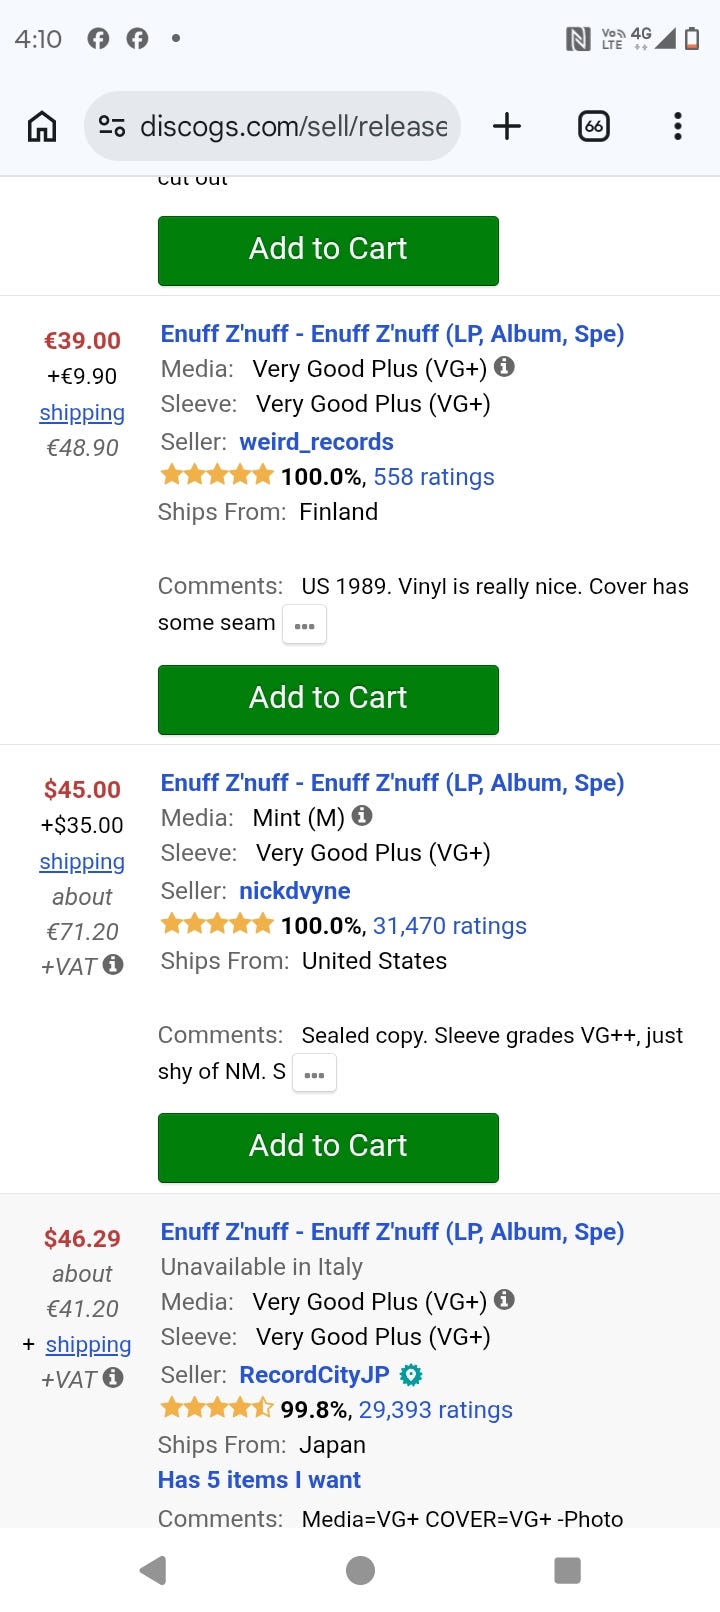Image resolution: width=720 pixels, height=1612 pixels.
Task: Tap the site settings icon in address bar
Action: tap(112, 126)
